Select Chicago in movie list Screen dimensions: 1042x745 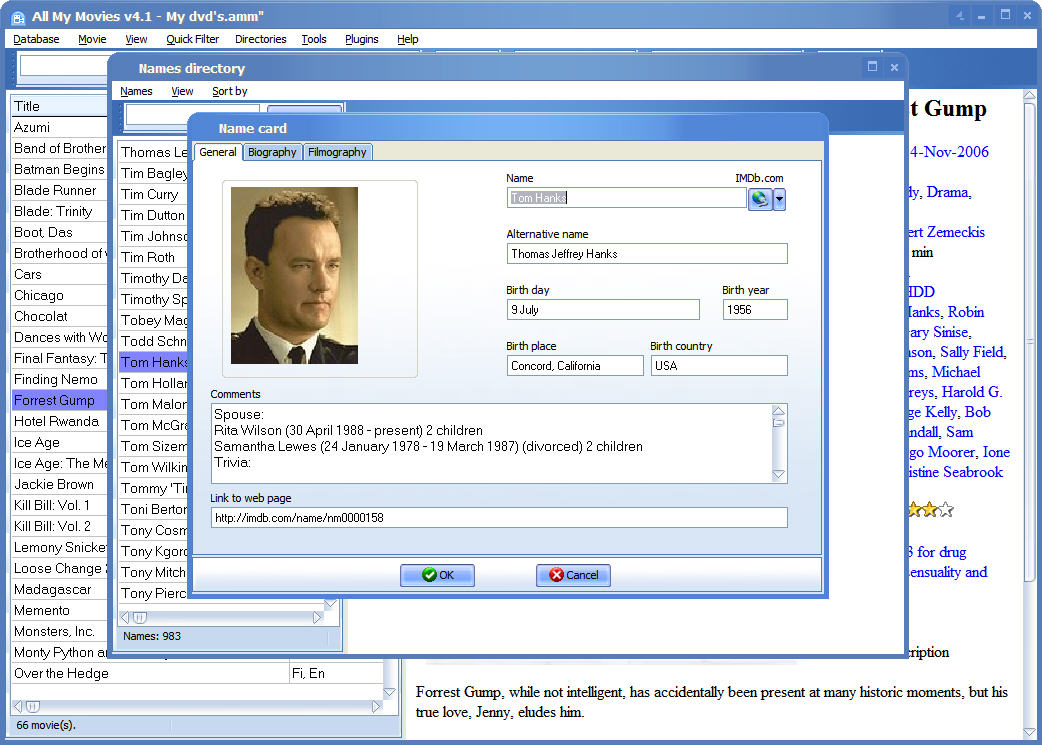tap(59, 295)
